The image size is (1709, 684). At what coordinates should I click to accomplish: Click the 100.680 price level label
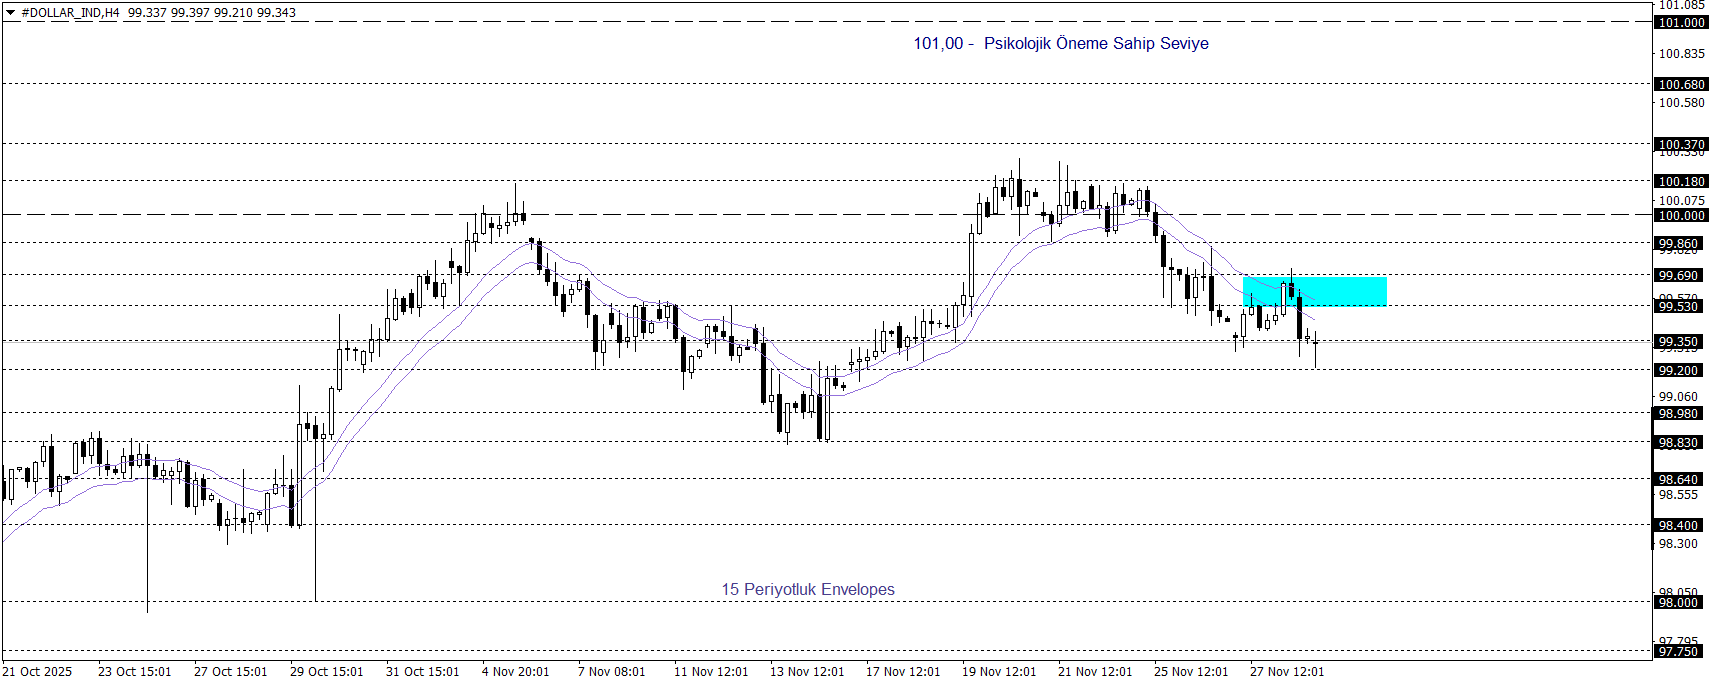pyautogui.click(x=1681, y=84)
